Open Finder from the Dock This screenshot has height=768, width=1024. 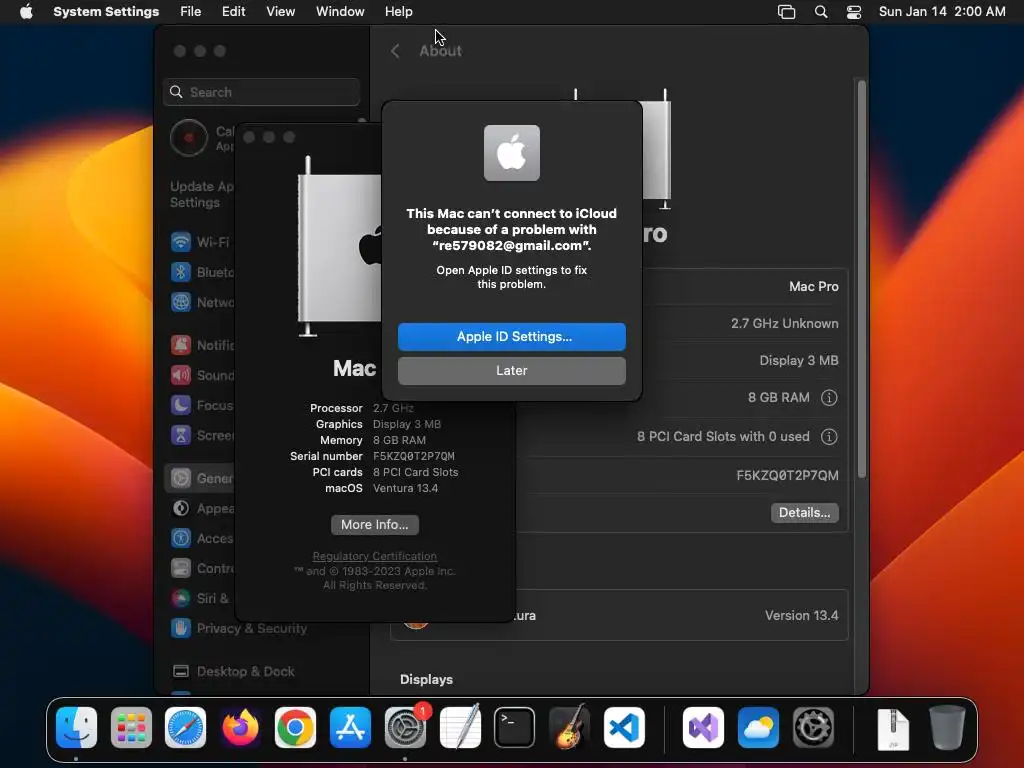[76, 727]
